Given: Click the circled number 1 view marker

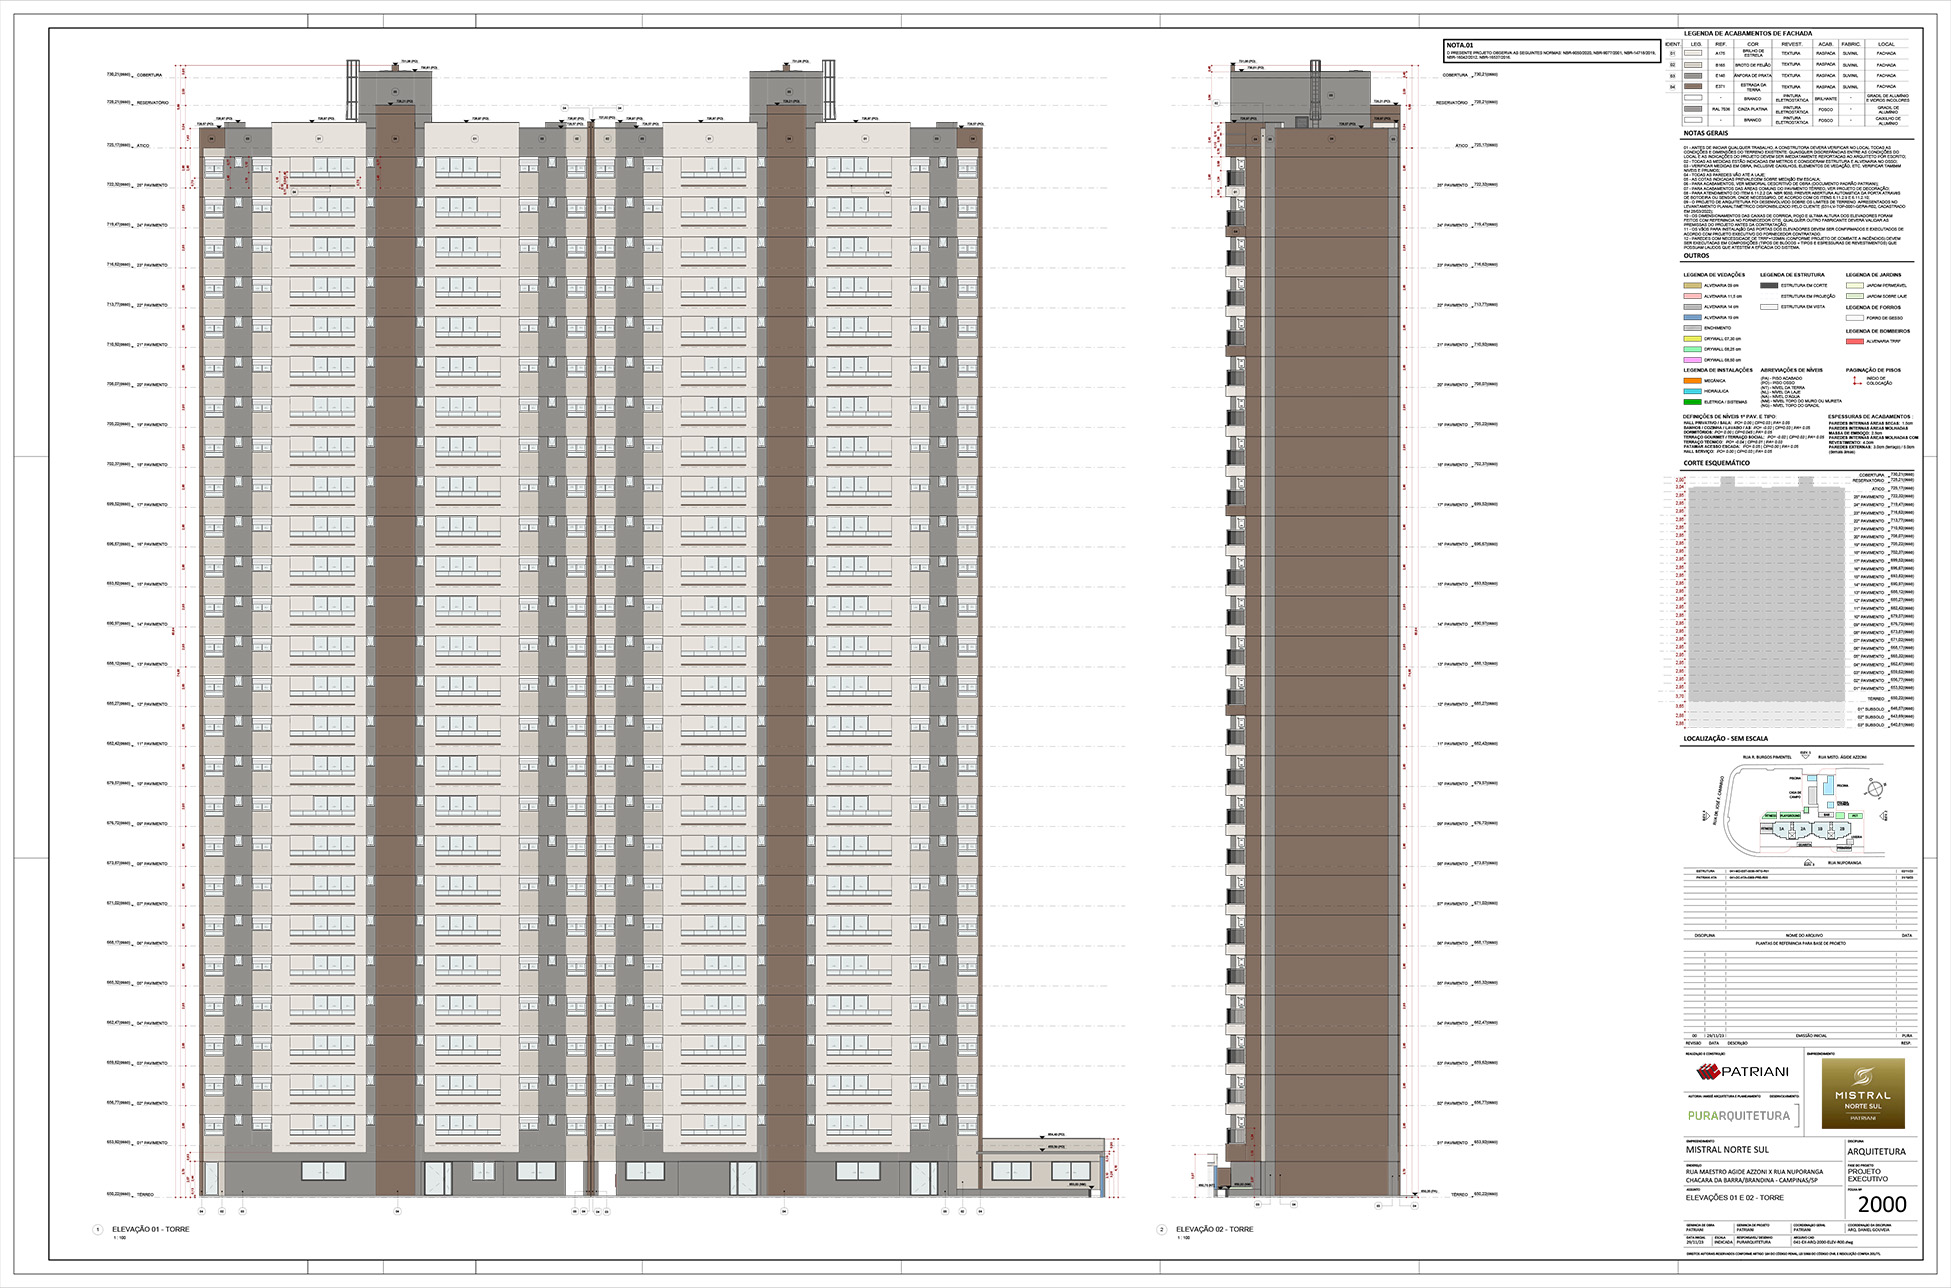Looking at the screenshot, I should point(98,1230).
